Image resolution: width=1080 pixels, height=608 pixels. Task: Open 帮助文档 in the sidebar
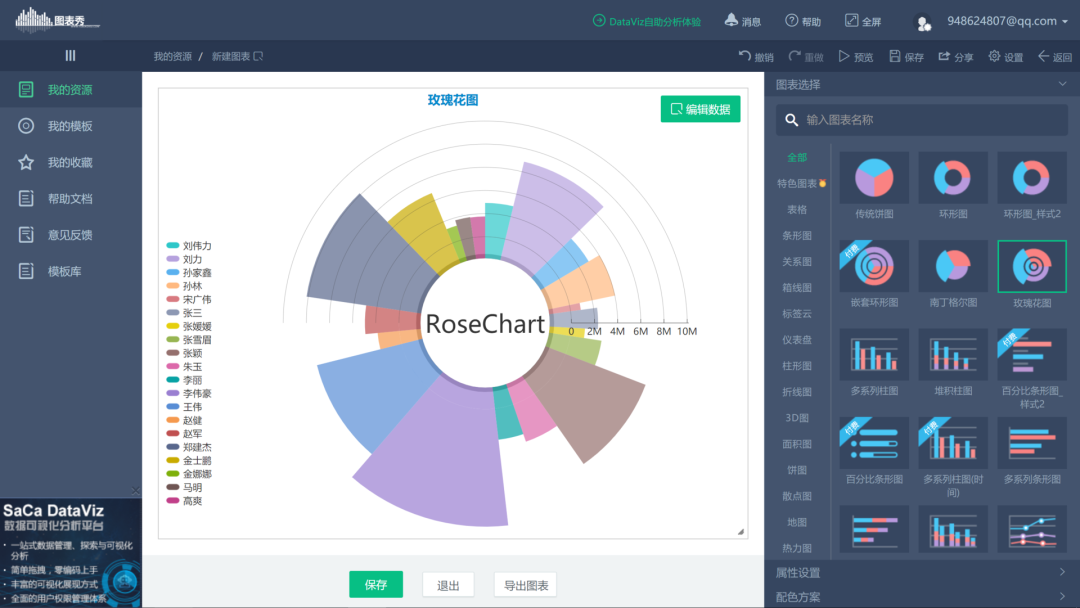pyautogui.click(x=70, y=199)
